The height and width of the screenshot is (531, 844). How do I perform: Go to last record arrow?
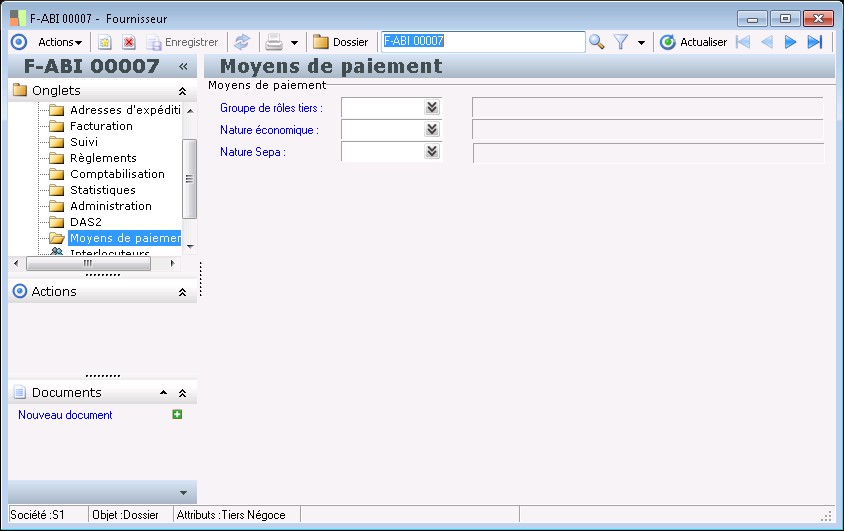click(x=815, y=42)
